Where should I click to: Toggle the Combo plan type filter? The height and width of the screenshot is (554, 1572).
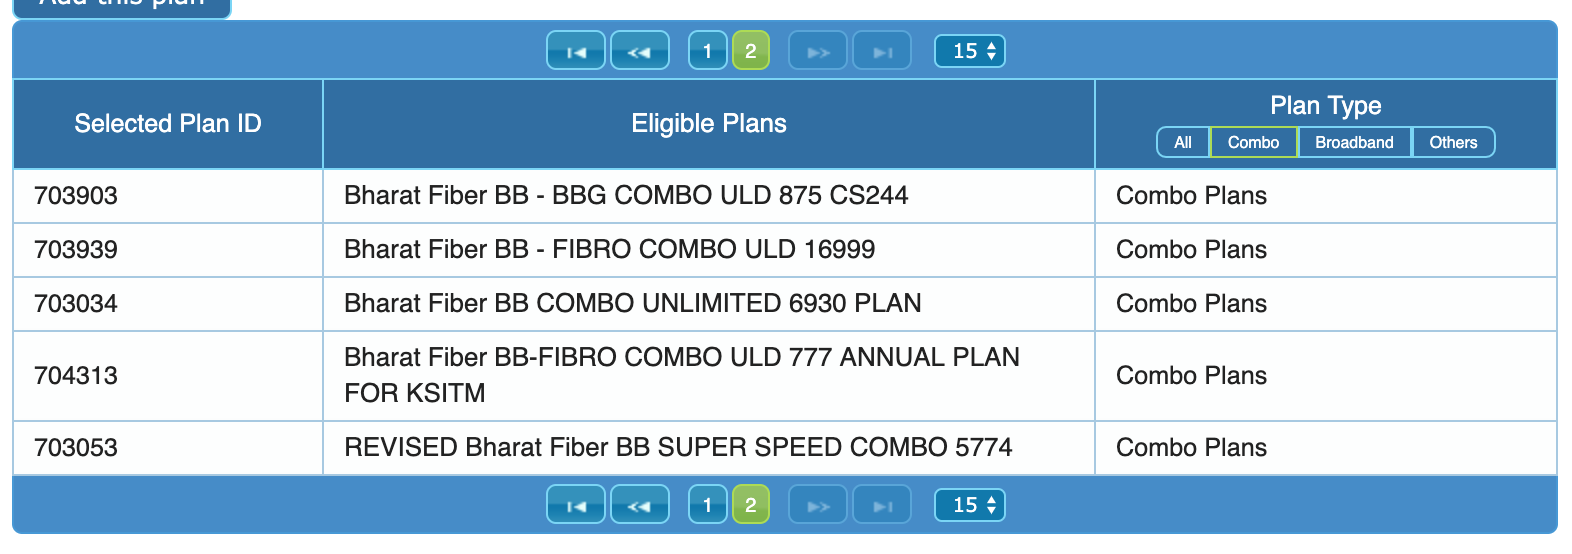(x=1253, y=142)
